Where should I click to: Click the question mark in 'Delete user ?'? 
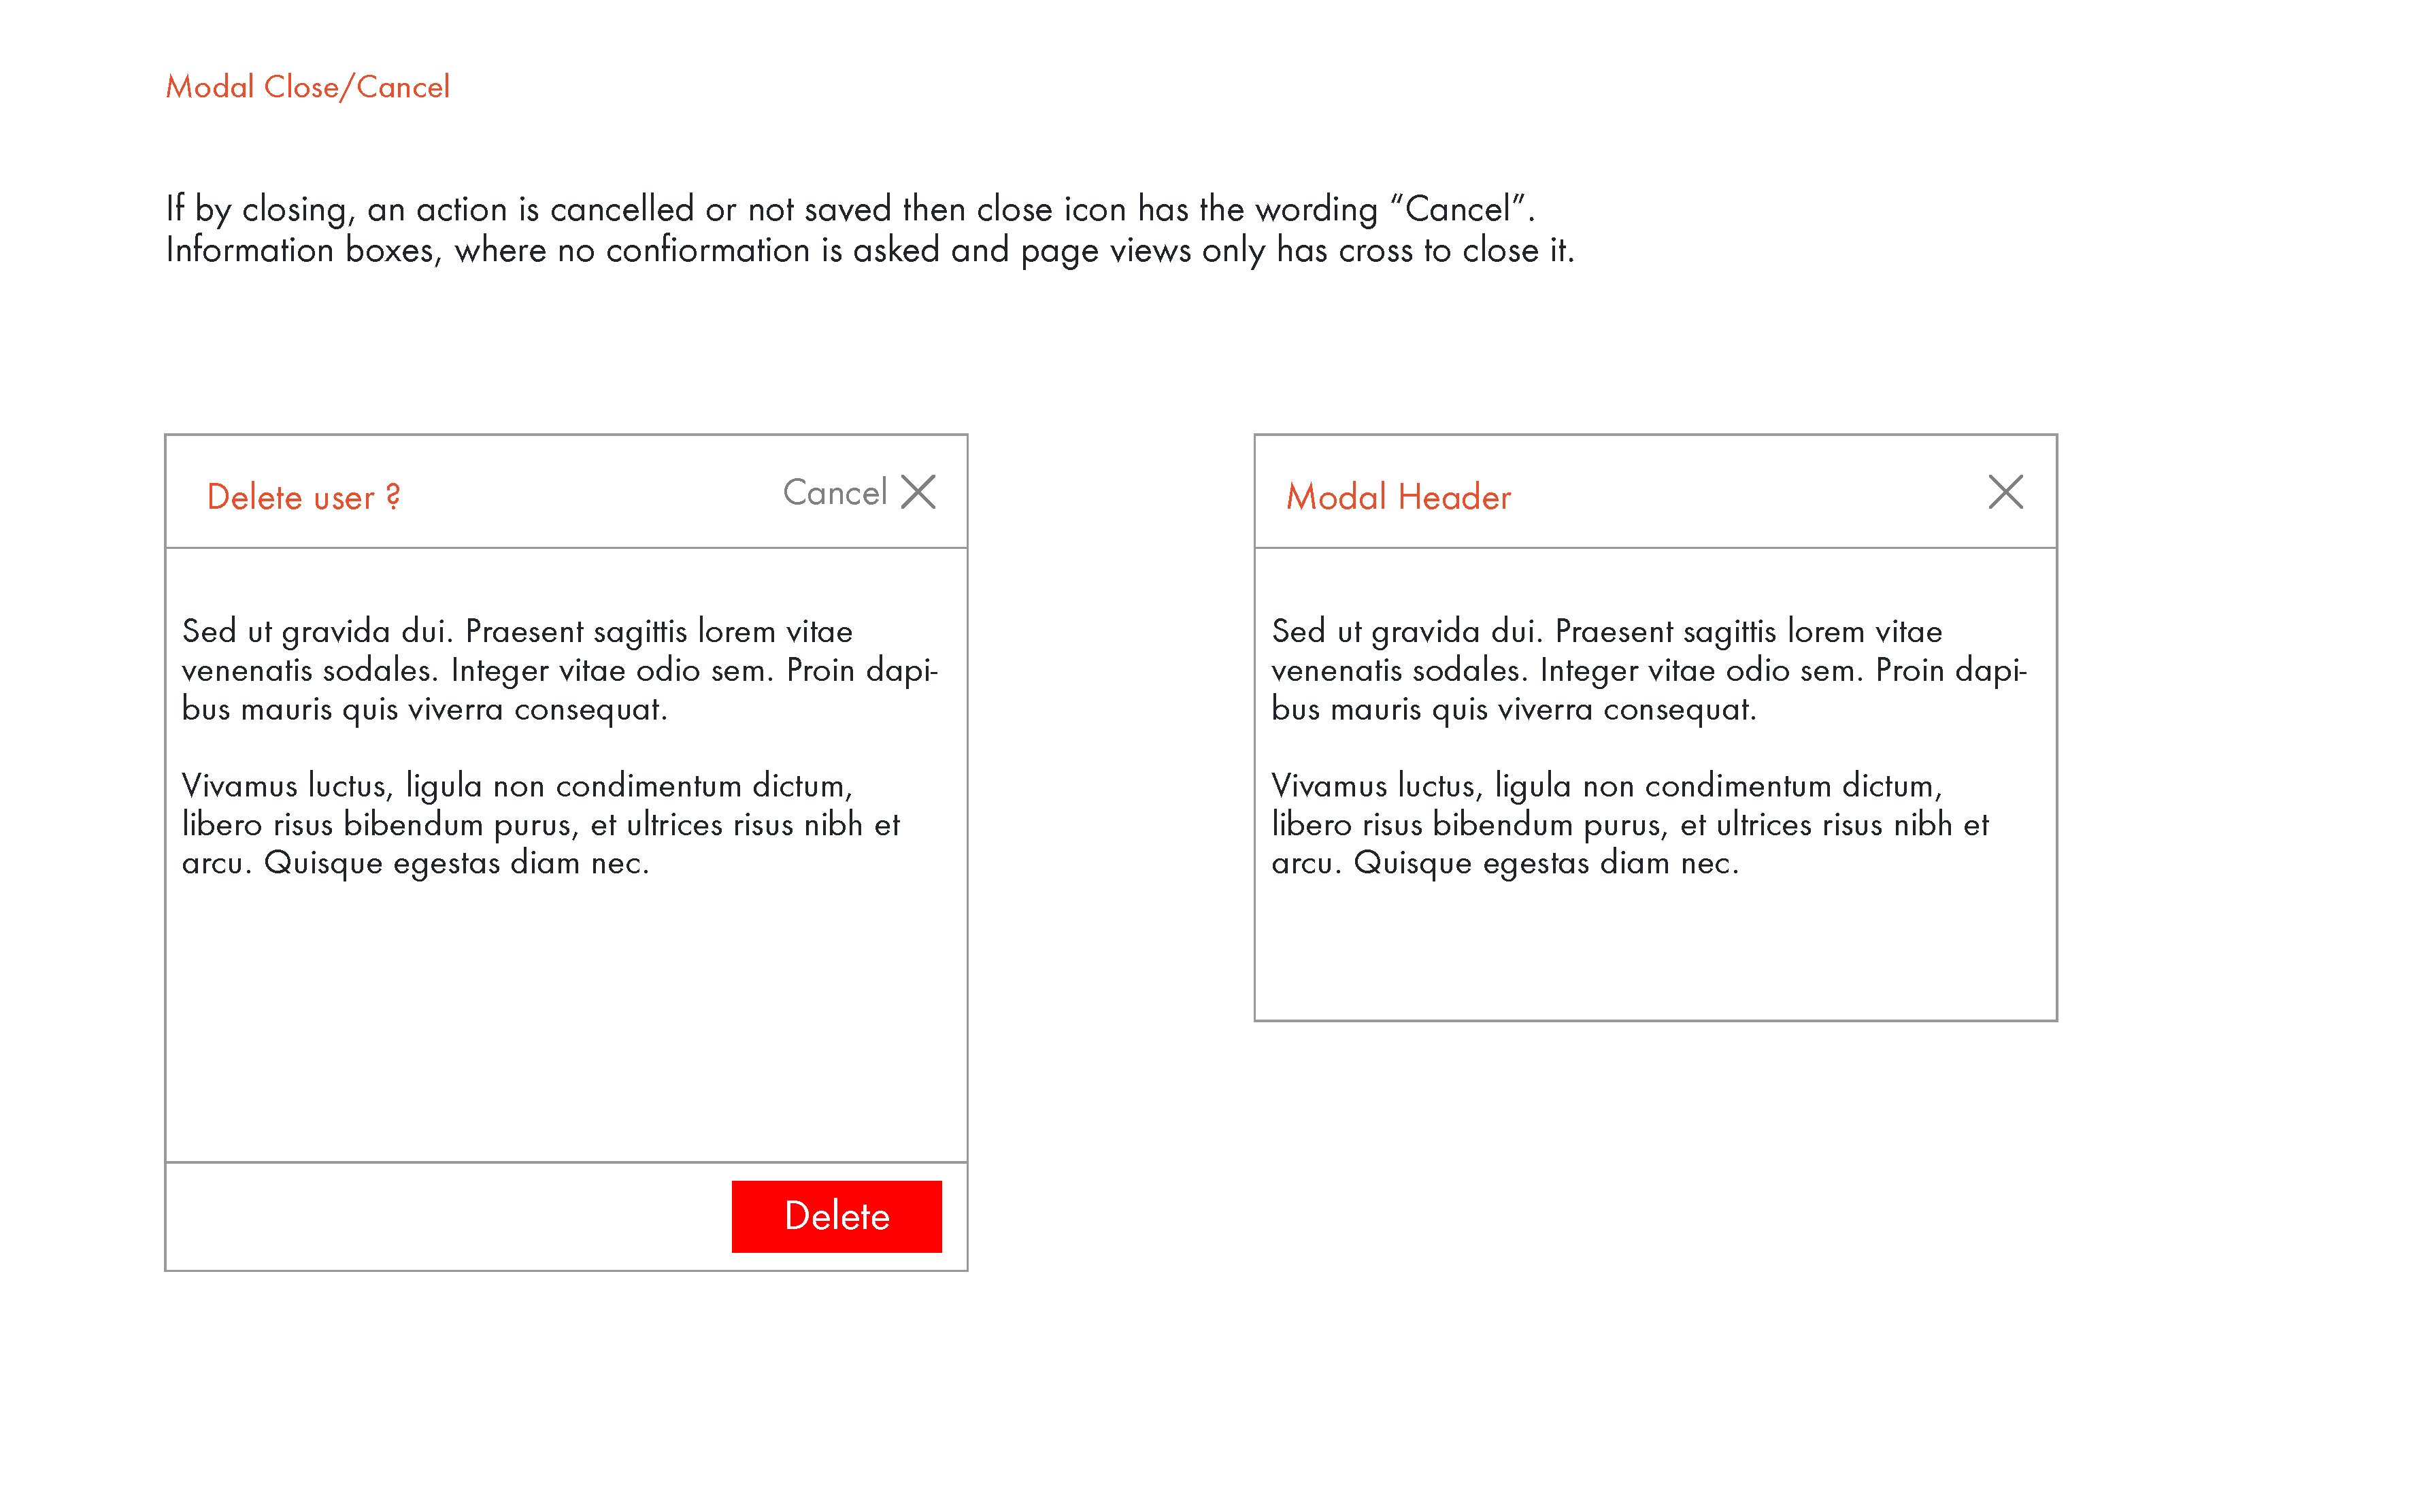tap(393, 496)
